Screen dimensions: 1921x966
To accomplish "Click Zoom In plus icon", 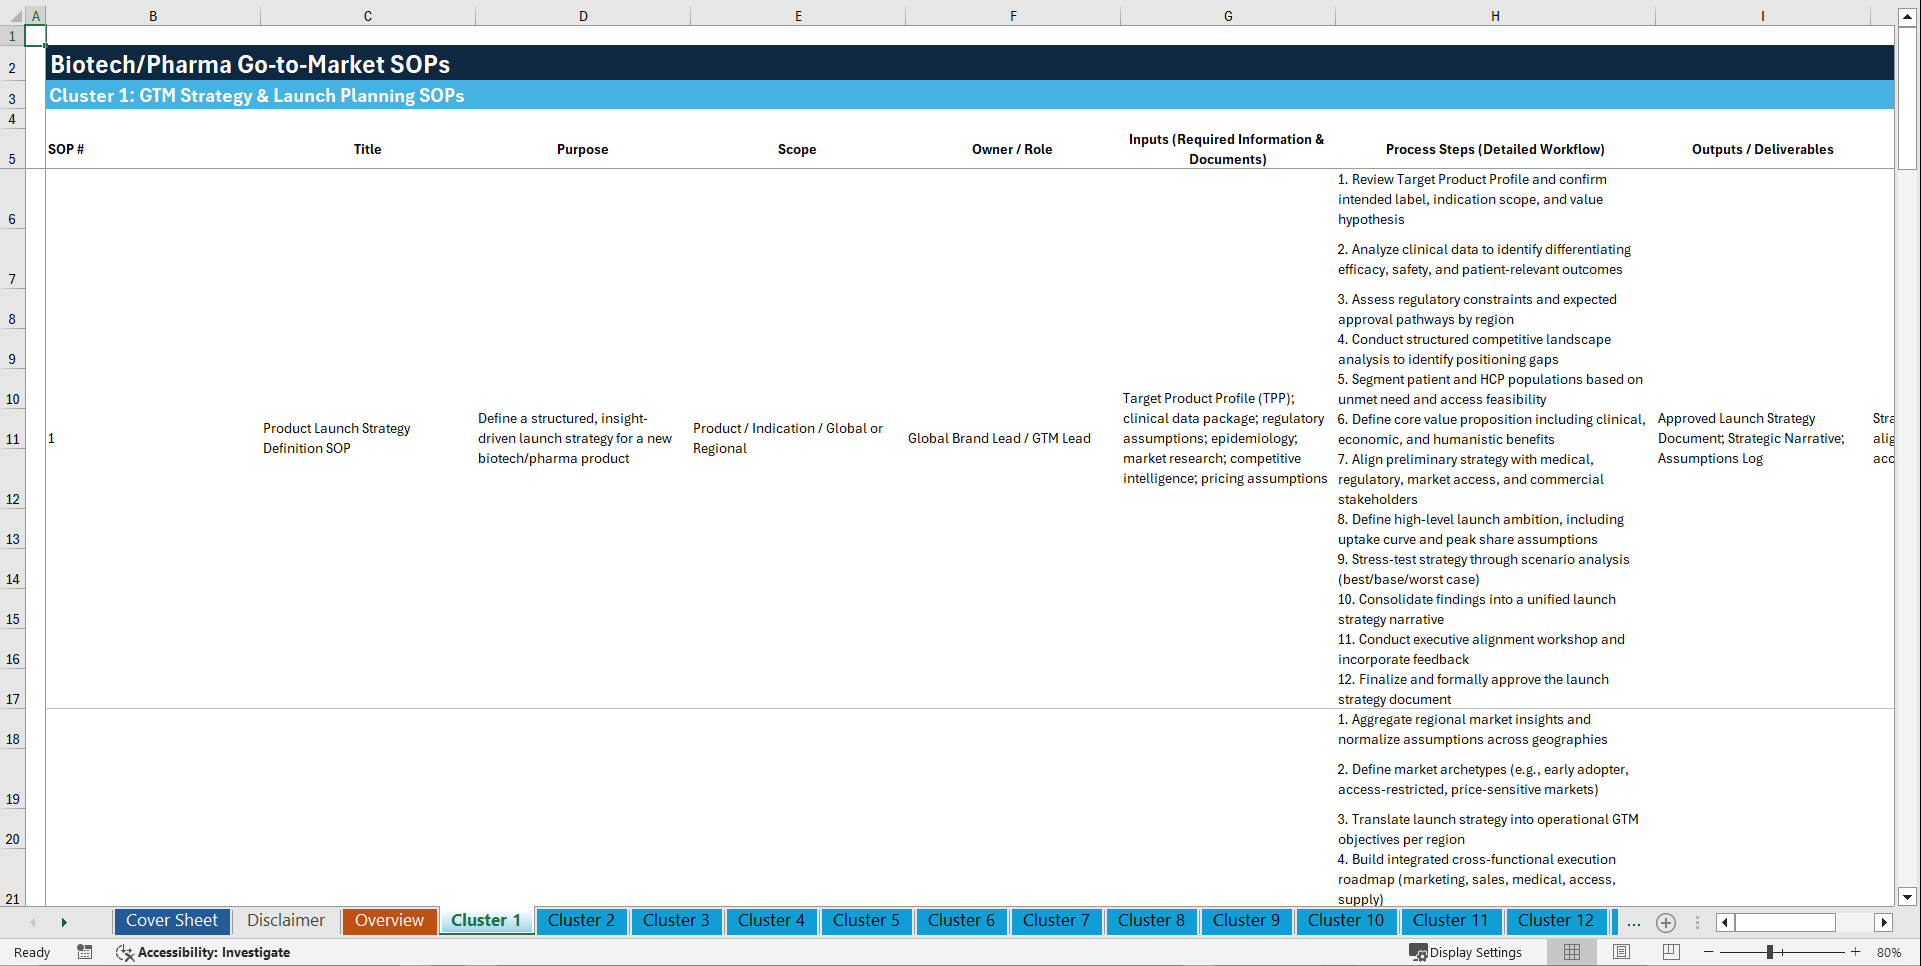I will tap(1857, 952).
